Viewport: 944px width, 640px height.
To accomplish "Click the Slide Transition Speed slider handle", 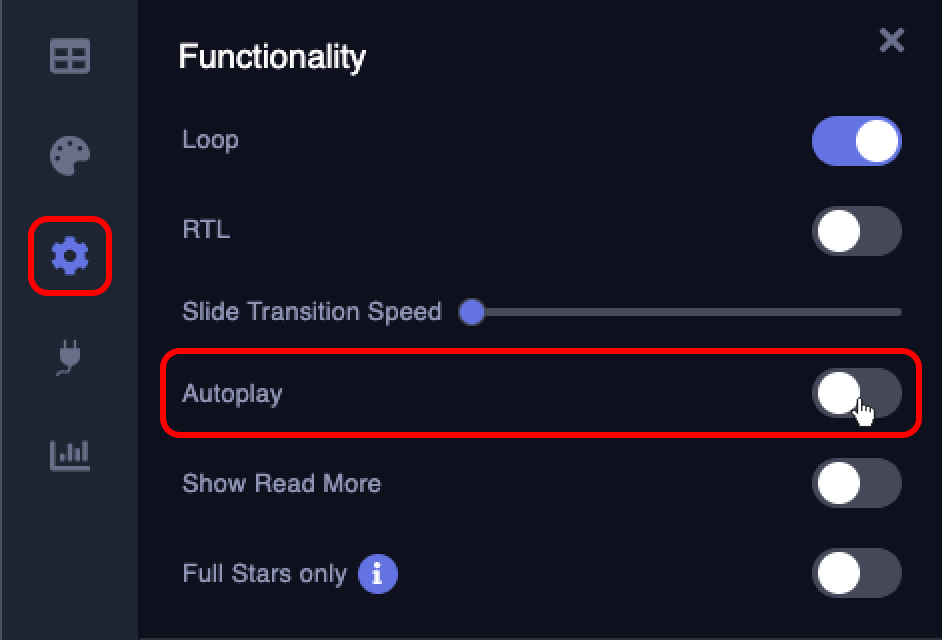I will tap(471, 312).
